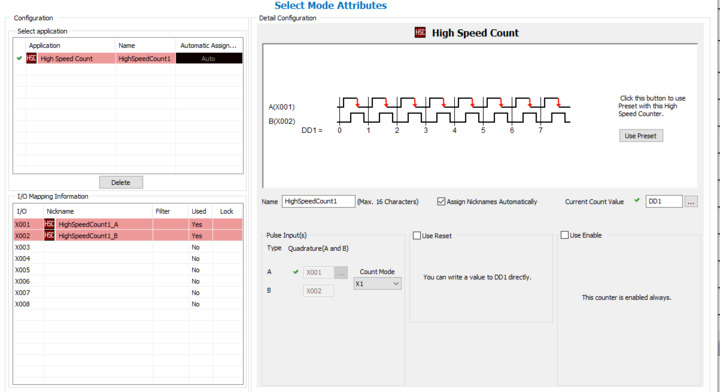Screen dimensions: 720x392
Task: Click HSC icon in X002 mapping row
Action: coord(49,235)
